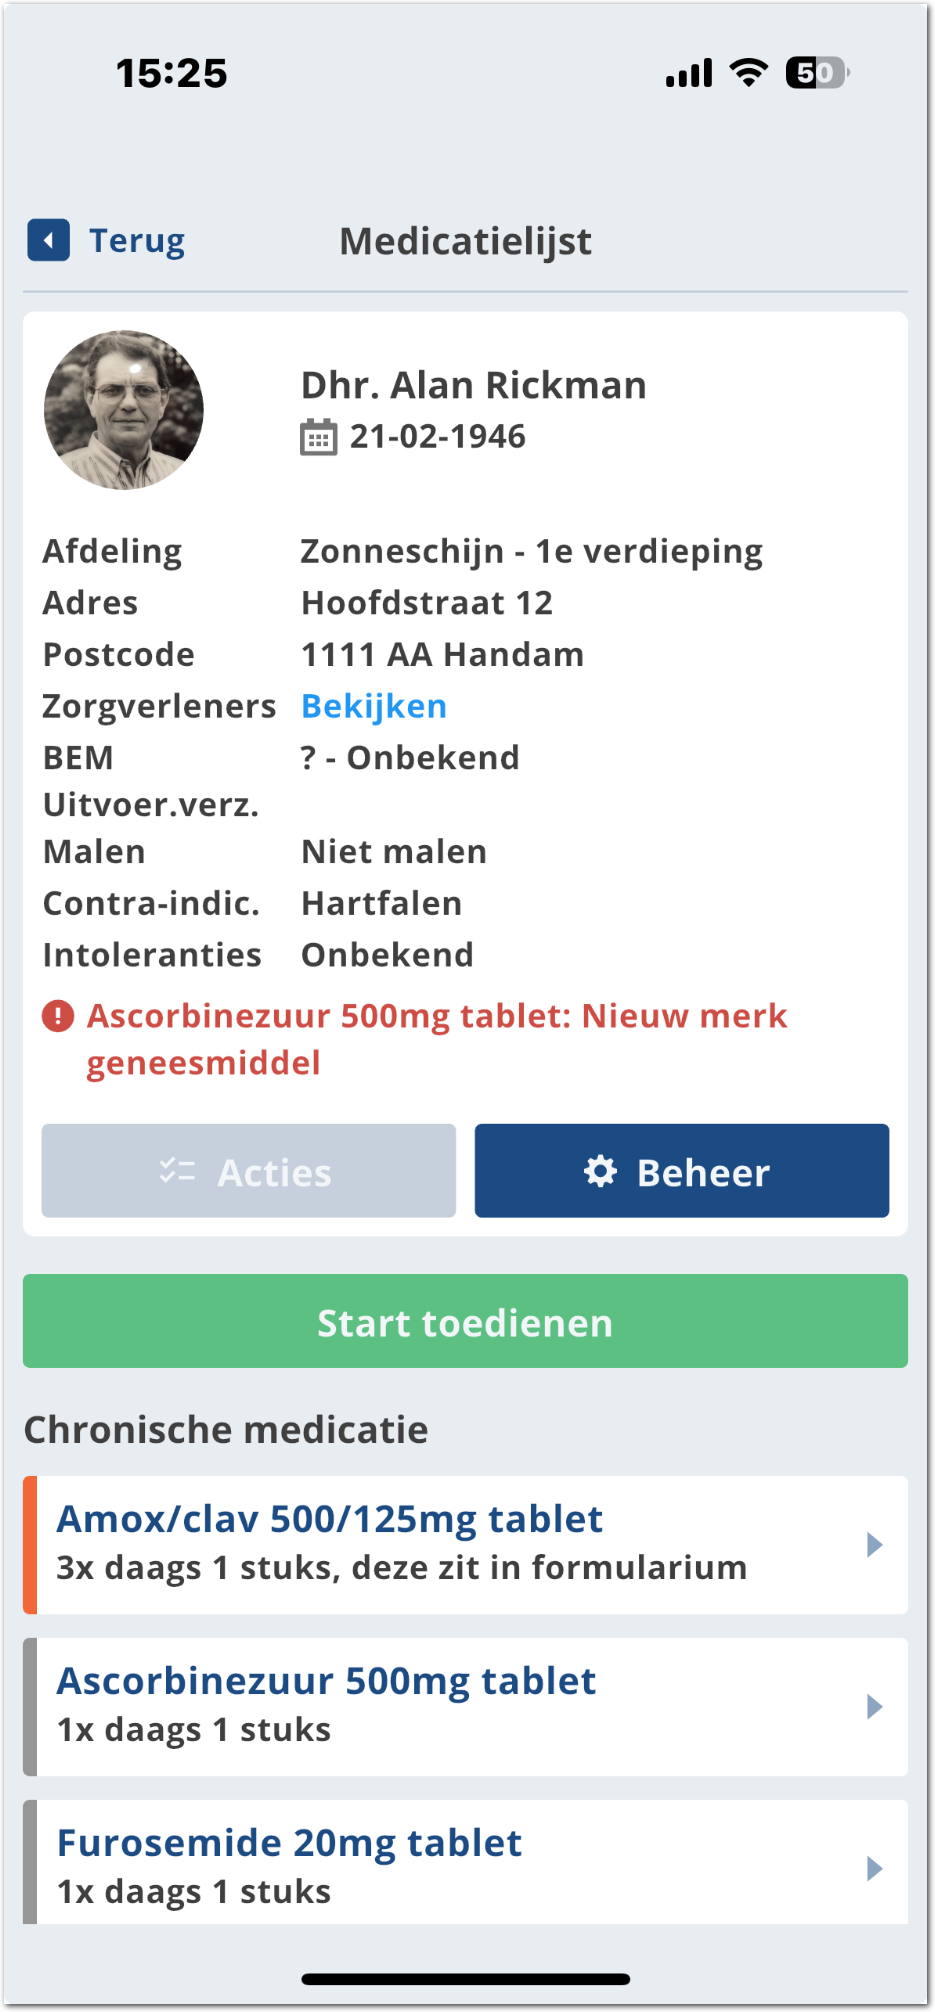Tap the Medicatielijst page title
This screenshot has width=935, height=2012.
point(466,241)
